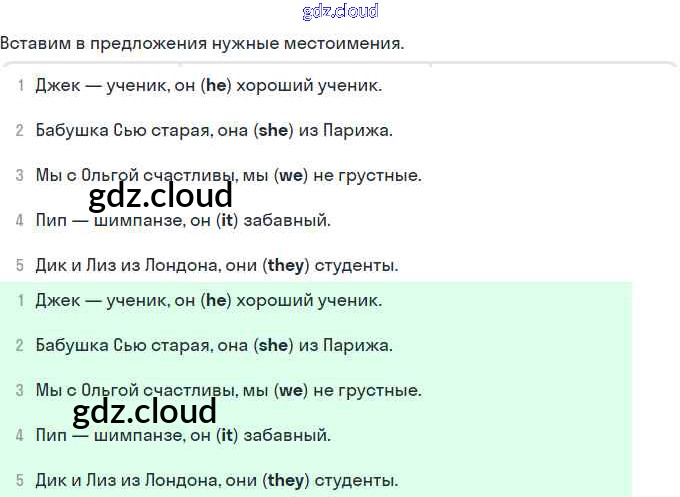Click the gdz.cloud watermark in the green section
The height and width of the screenshot is (497, 680).
145,411
